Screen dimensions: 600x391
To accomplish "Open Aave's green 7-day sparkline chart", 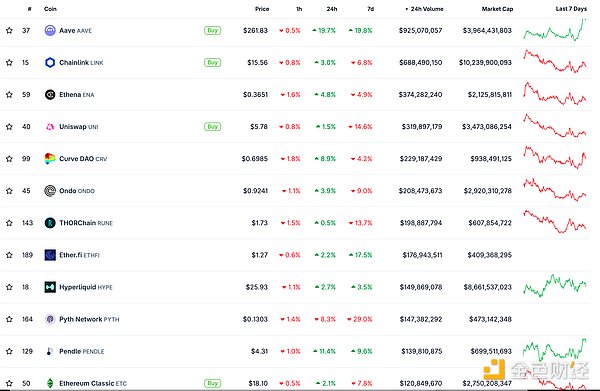I will tap(555, 30).
